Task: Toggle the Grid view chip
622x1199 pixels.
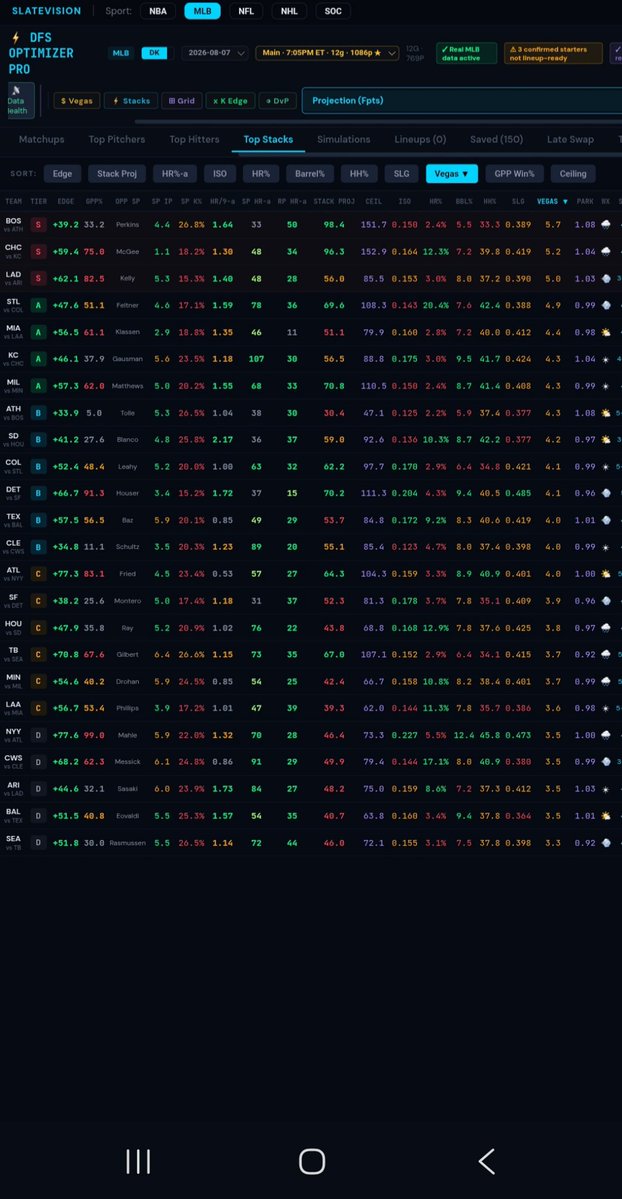Action: 181,101
